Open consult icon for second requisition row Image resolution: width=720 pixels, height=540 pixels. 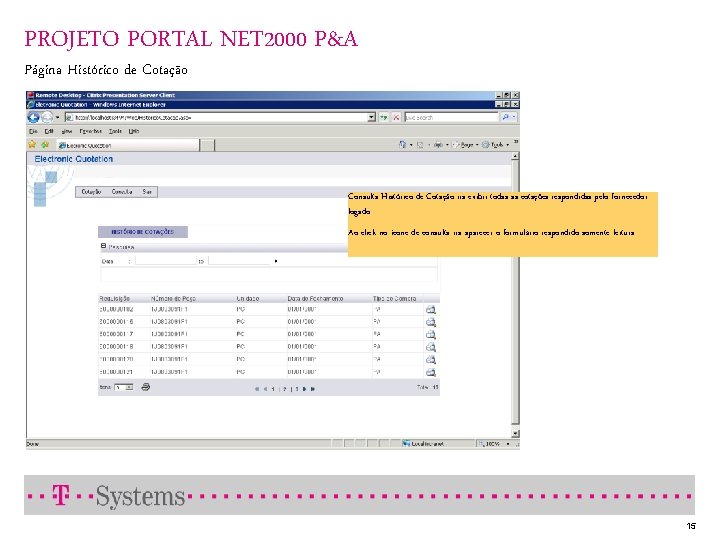point(431,322)
